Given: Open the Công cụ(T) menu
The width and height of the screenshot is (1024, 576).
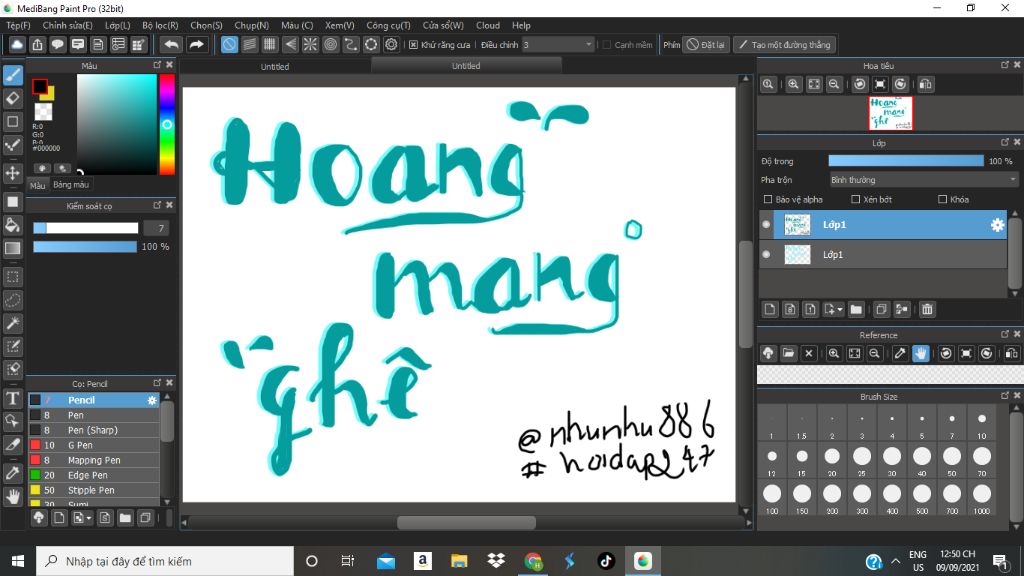Looking at the screenshot, I should (388, 25).
